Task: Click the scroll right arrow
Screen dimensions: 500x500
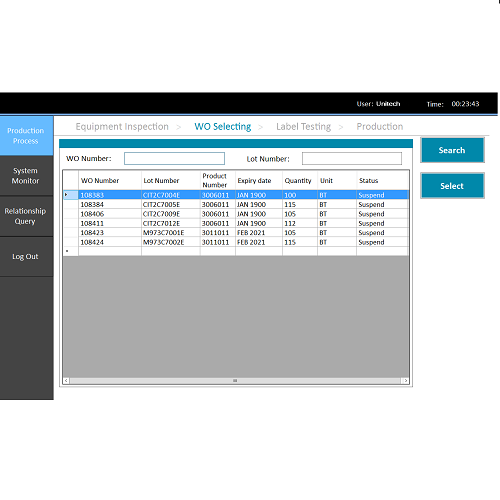Action: (x=405, y=381)
